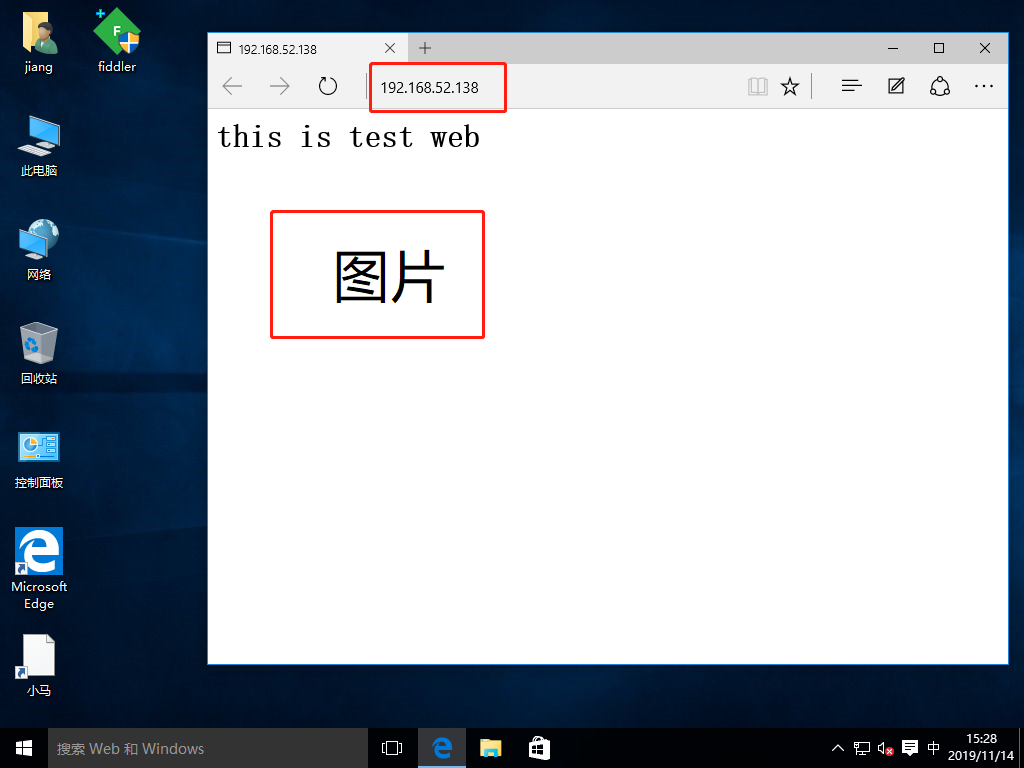Select 小马 desktop shortcut file

[39, 665]
